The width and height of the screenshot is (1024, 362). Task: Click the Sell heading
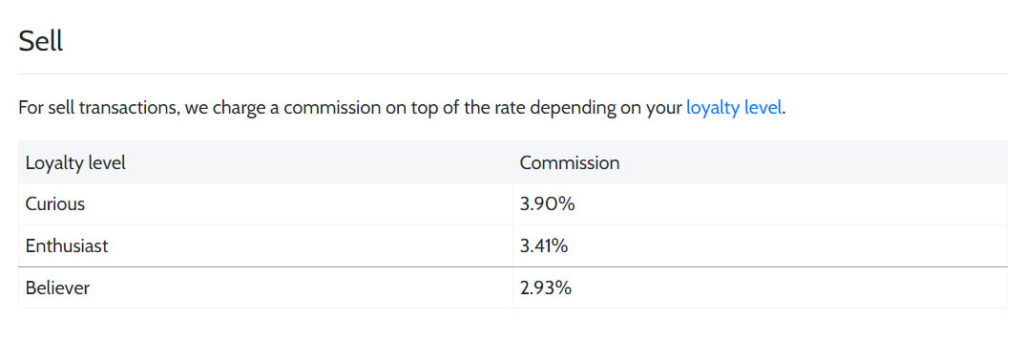coord(40,42)
